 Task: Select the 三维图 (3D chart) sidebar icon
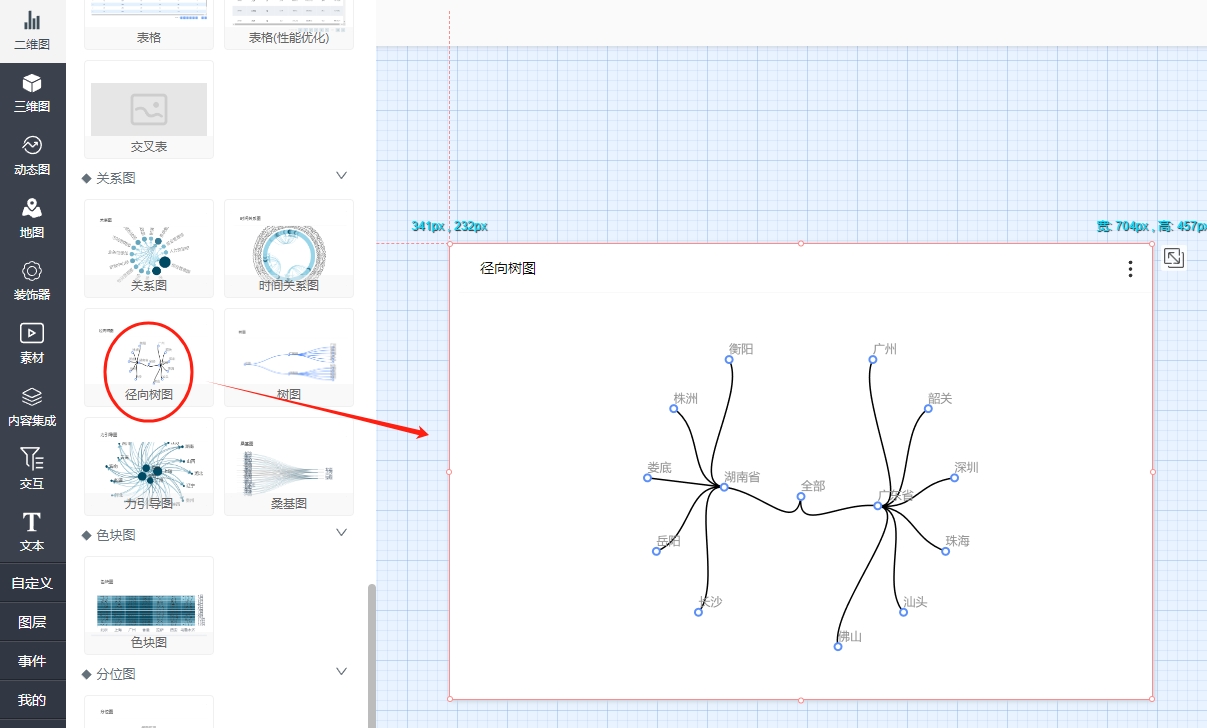[x=32, y=93]
